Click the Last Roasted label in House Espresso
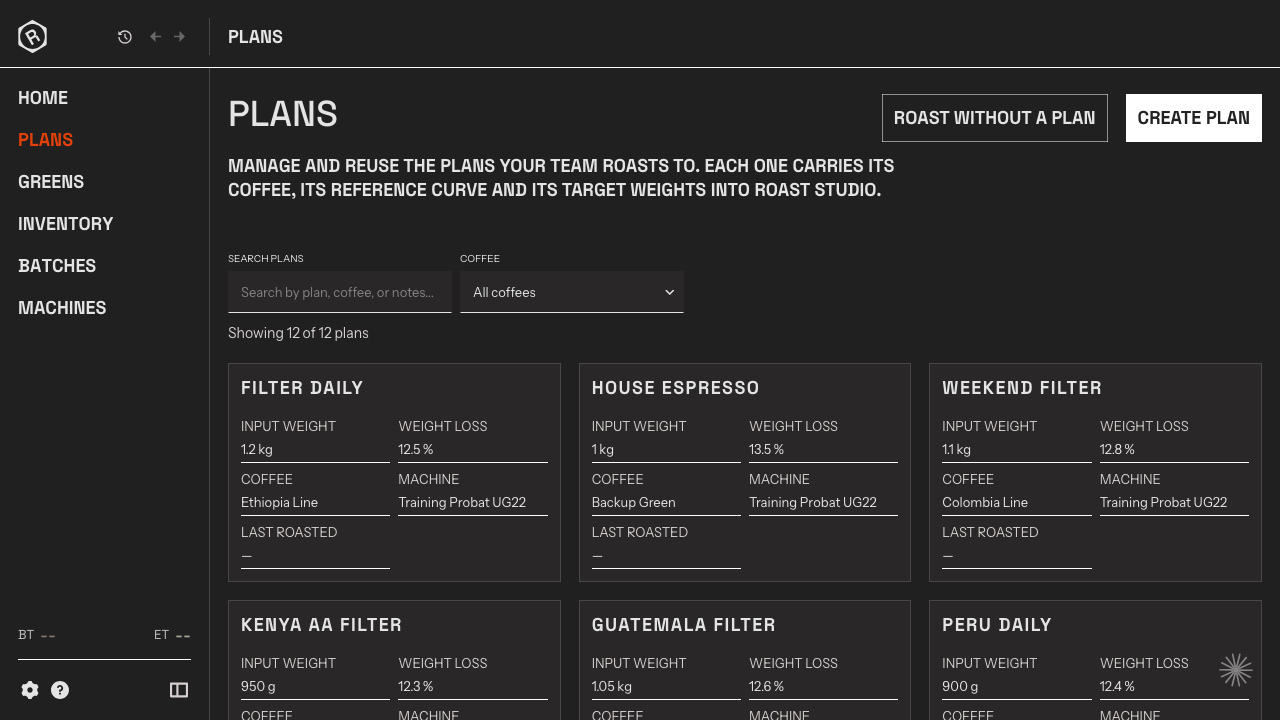This screenshot has height=720, width=1280. tap(640, 533)
